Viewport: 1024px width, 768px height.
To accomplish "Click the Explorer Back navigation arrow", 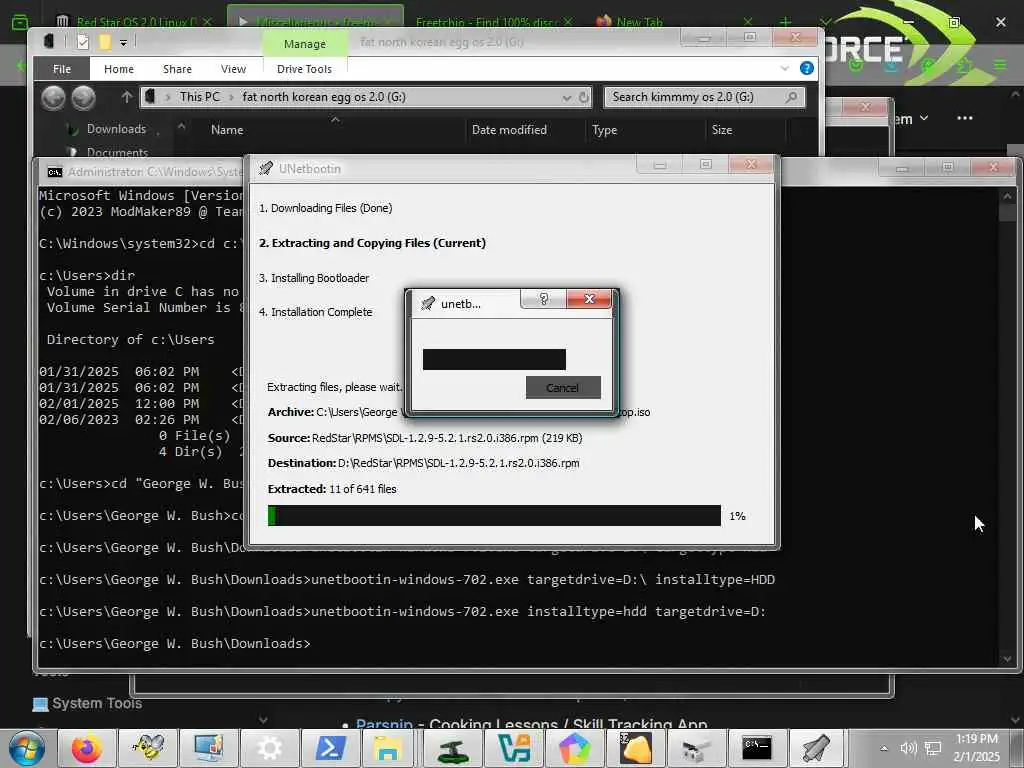I will point(54,98).
